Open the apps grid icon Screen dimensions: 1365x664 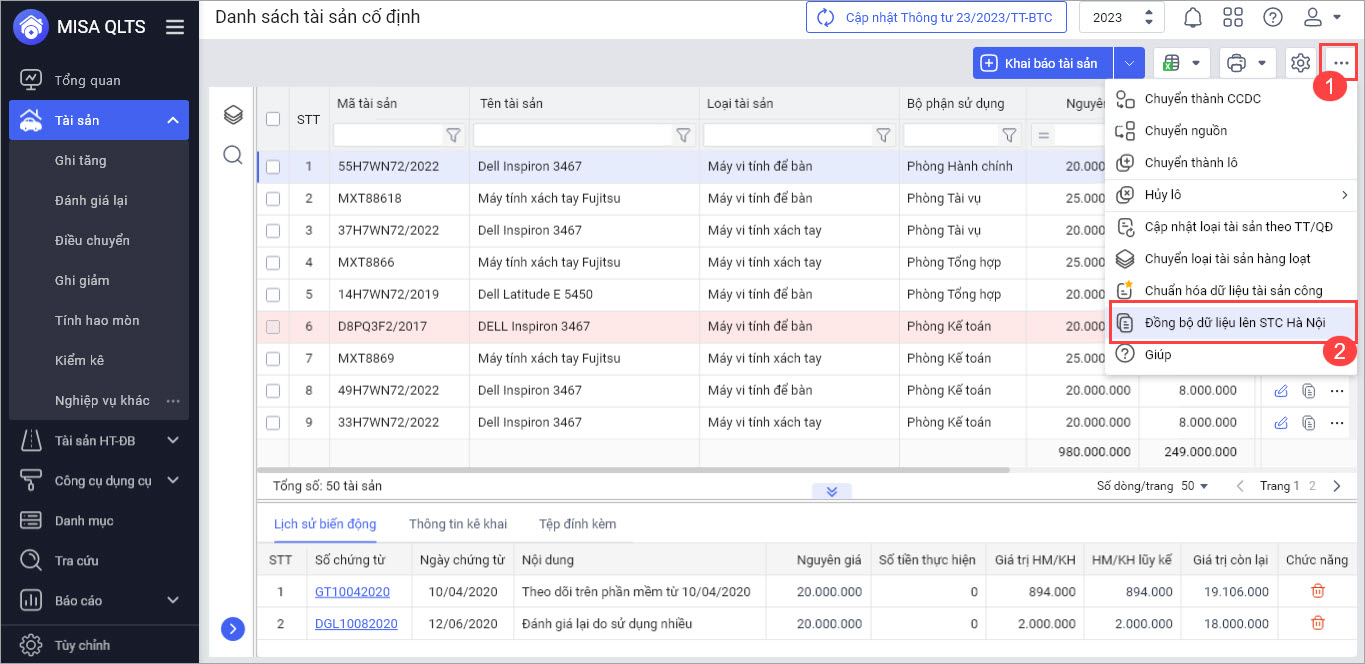tap(1233, 17)
